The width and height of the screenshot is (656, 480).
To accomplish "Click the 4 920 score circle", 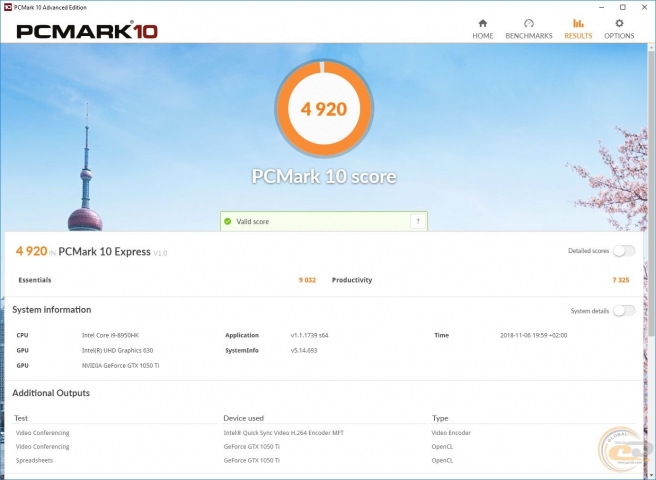I will tap(324, 108).
